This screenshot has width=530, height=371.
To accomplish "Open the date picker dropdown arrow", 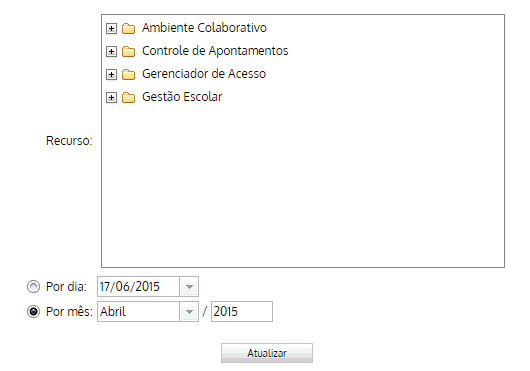I will click(189, 287).
